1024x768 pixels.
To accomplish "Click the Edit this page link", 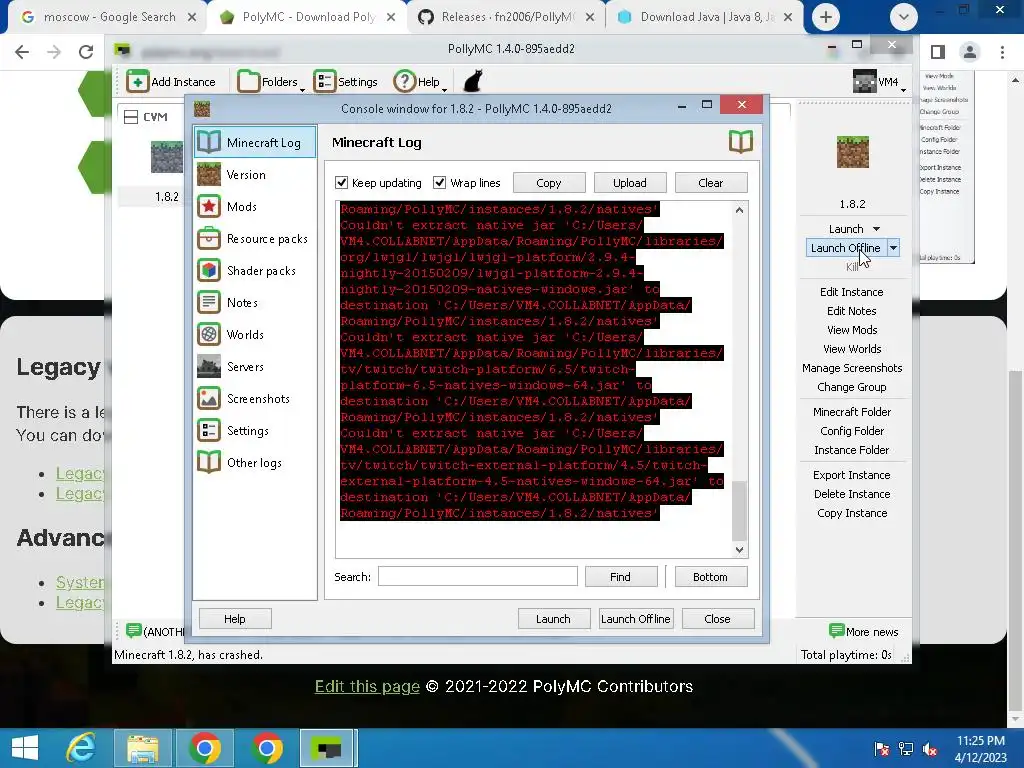I will [x=367, y=686].
